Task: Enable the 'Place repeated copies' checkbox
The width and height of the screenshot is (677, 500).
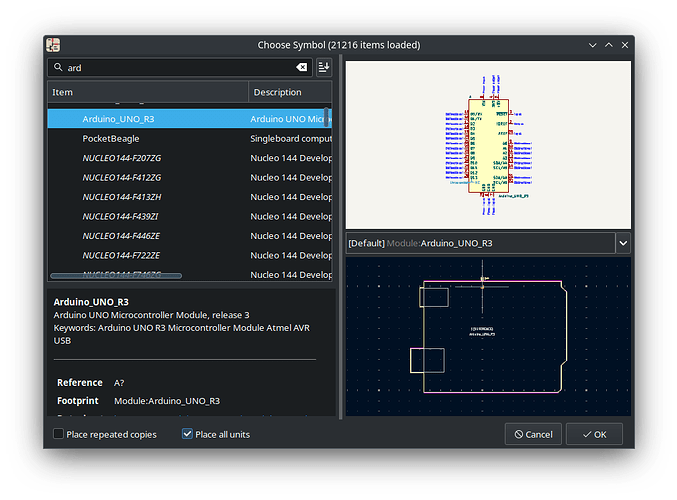Action: pos(58,434)
